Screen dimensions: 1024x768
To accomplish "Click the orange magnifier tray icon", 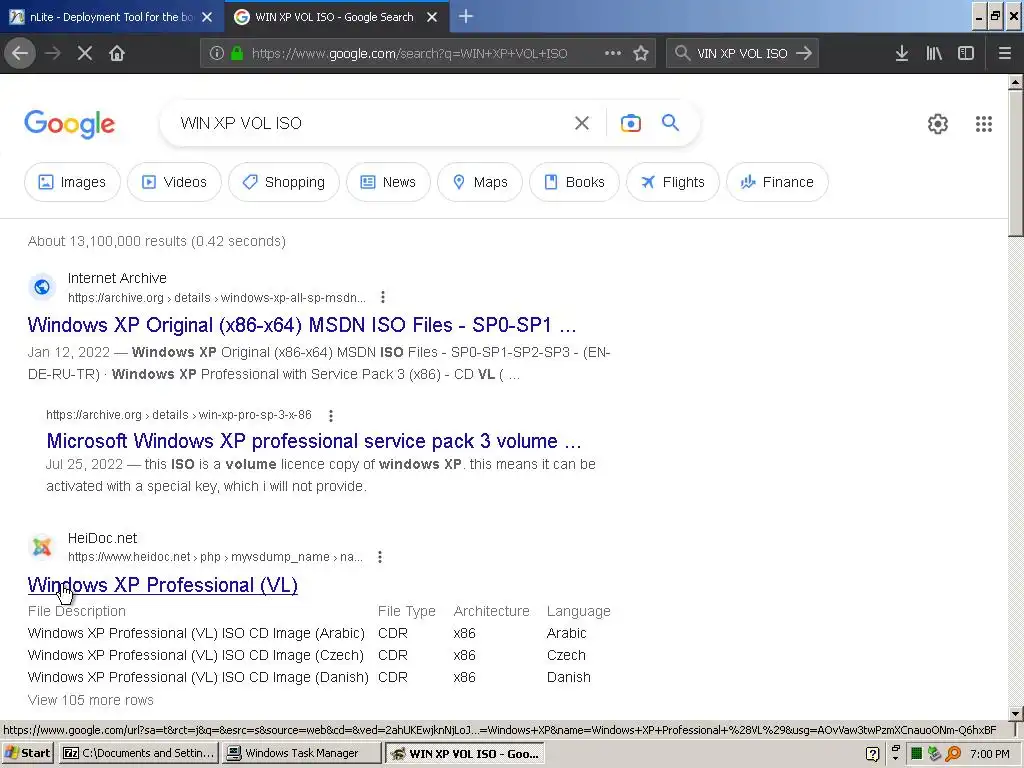I will click(x=953, y=754).
